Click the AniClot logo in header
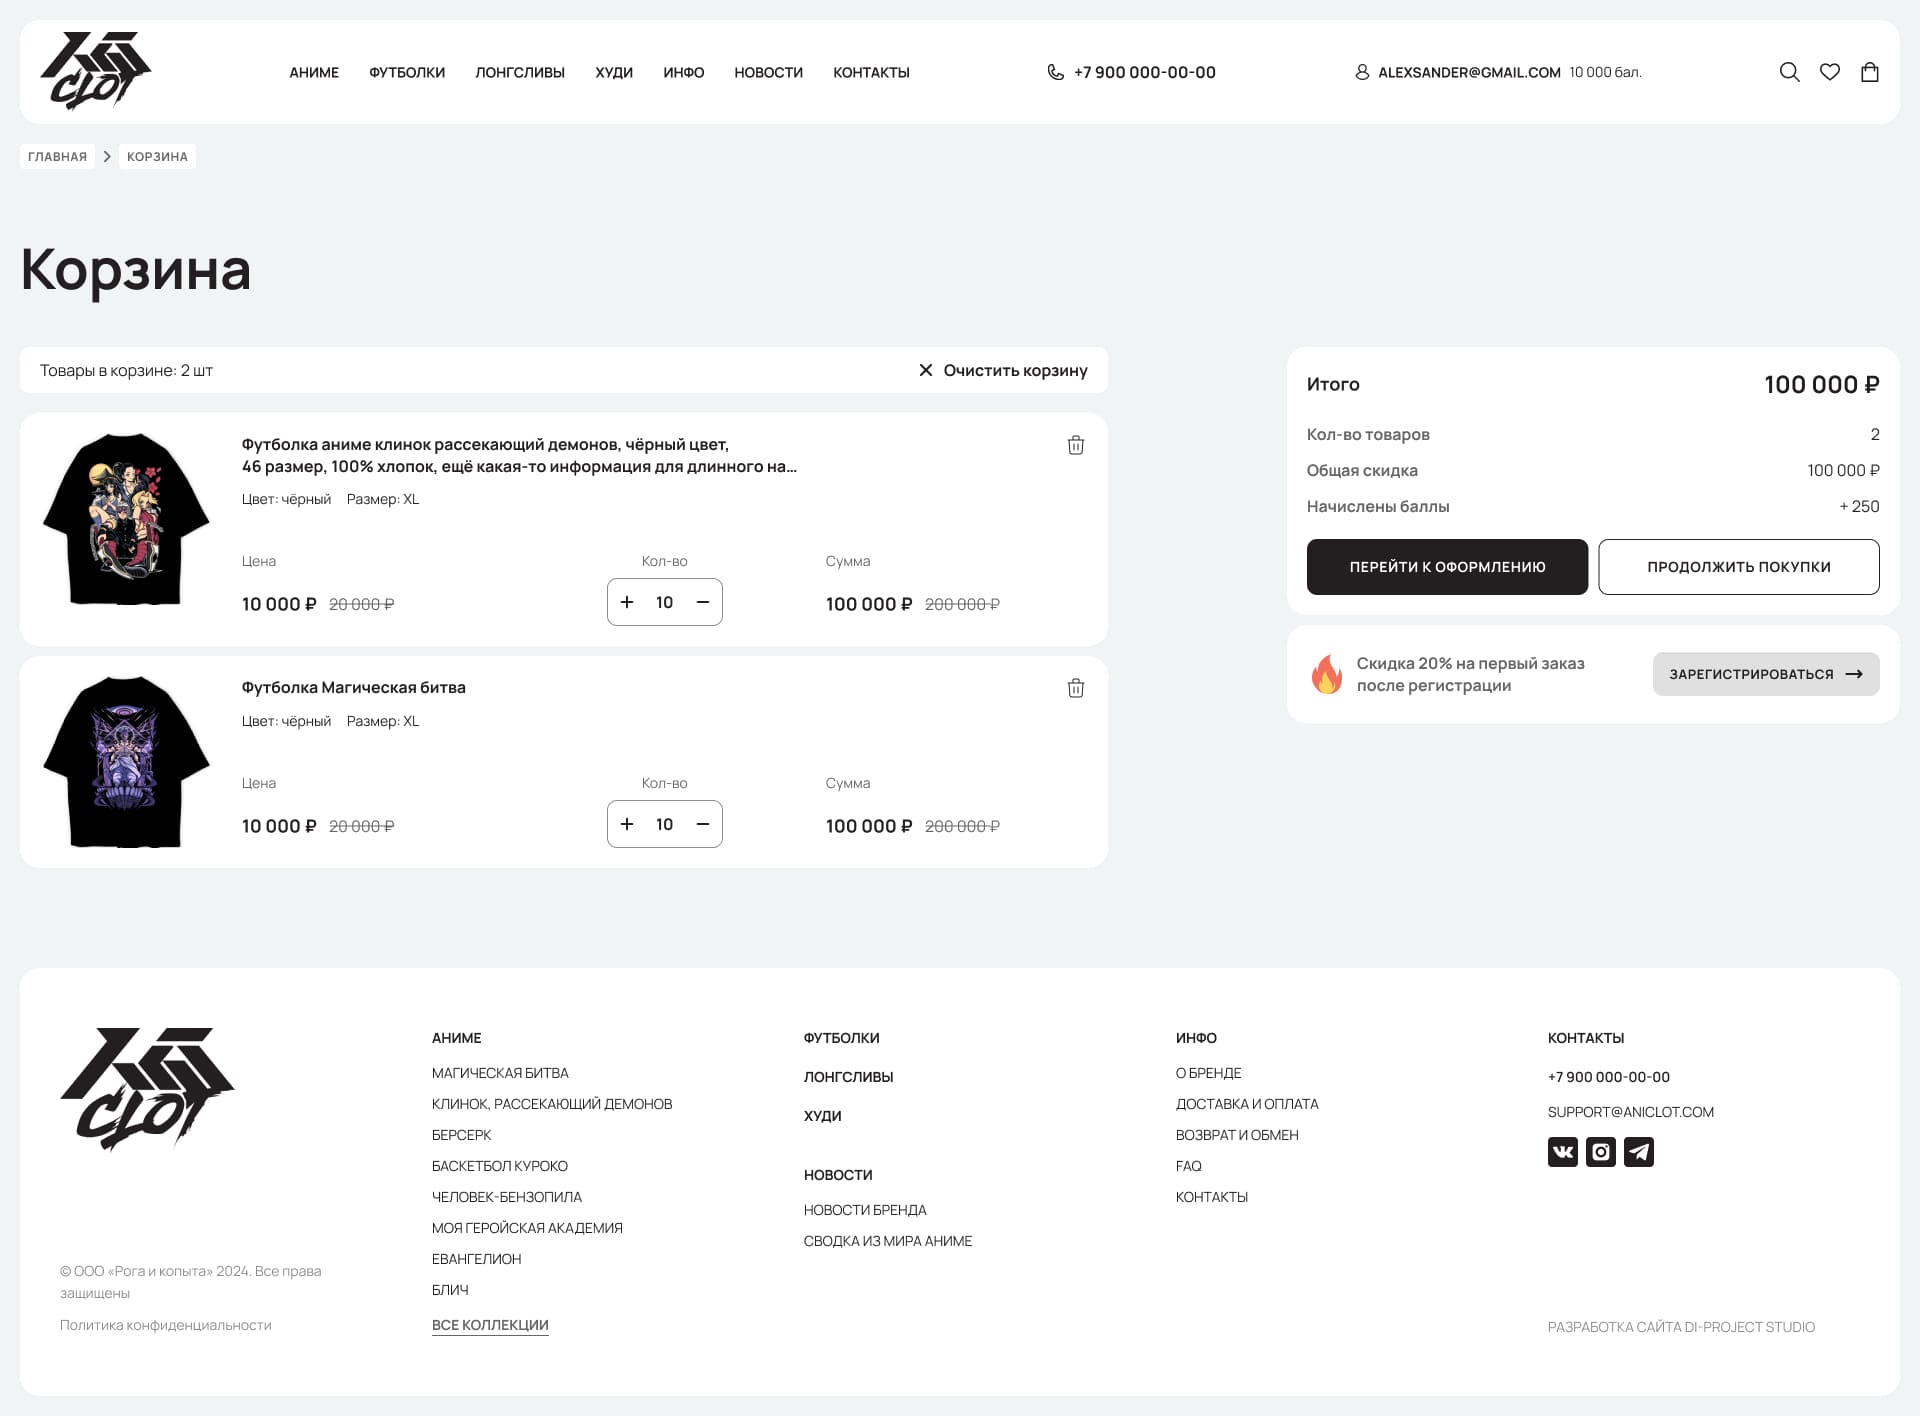Screen dimensions: 1920x1416 96,71
